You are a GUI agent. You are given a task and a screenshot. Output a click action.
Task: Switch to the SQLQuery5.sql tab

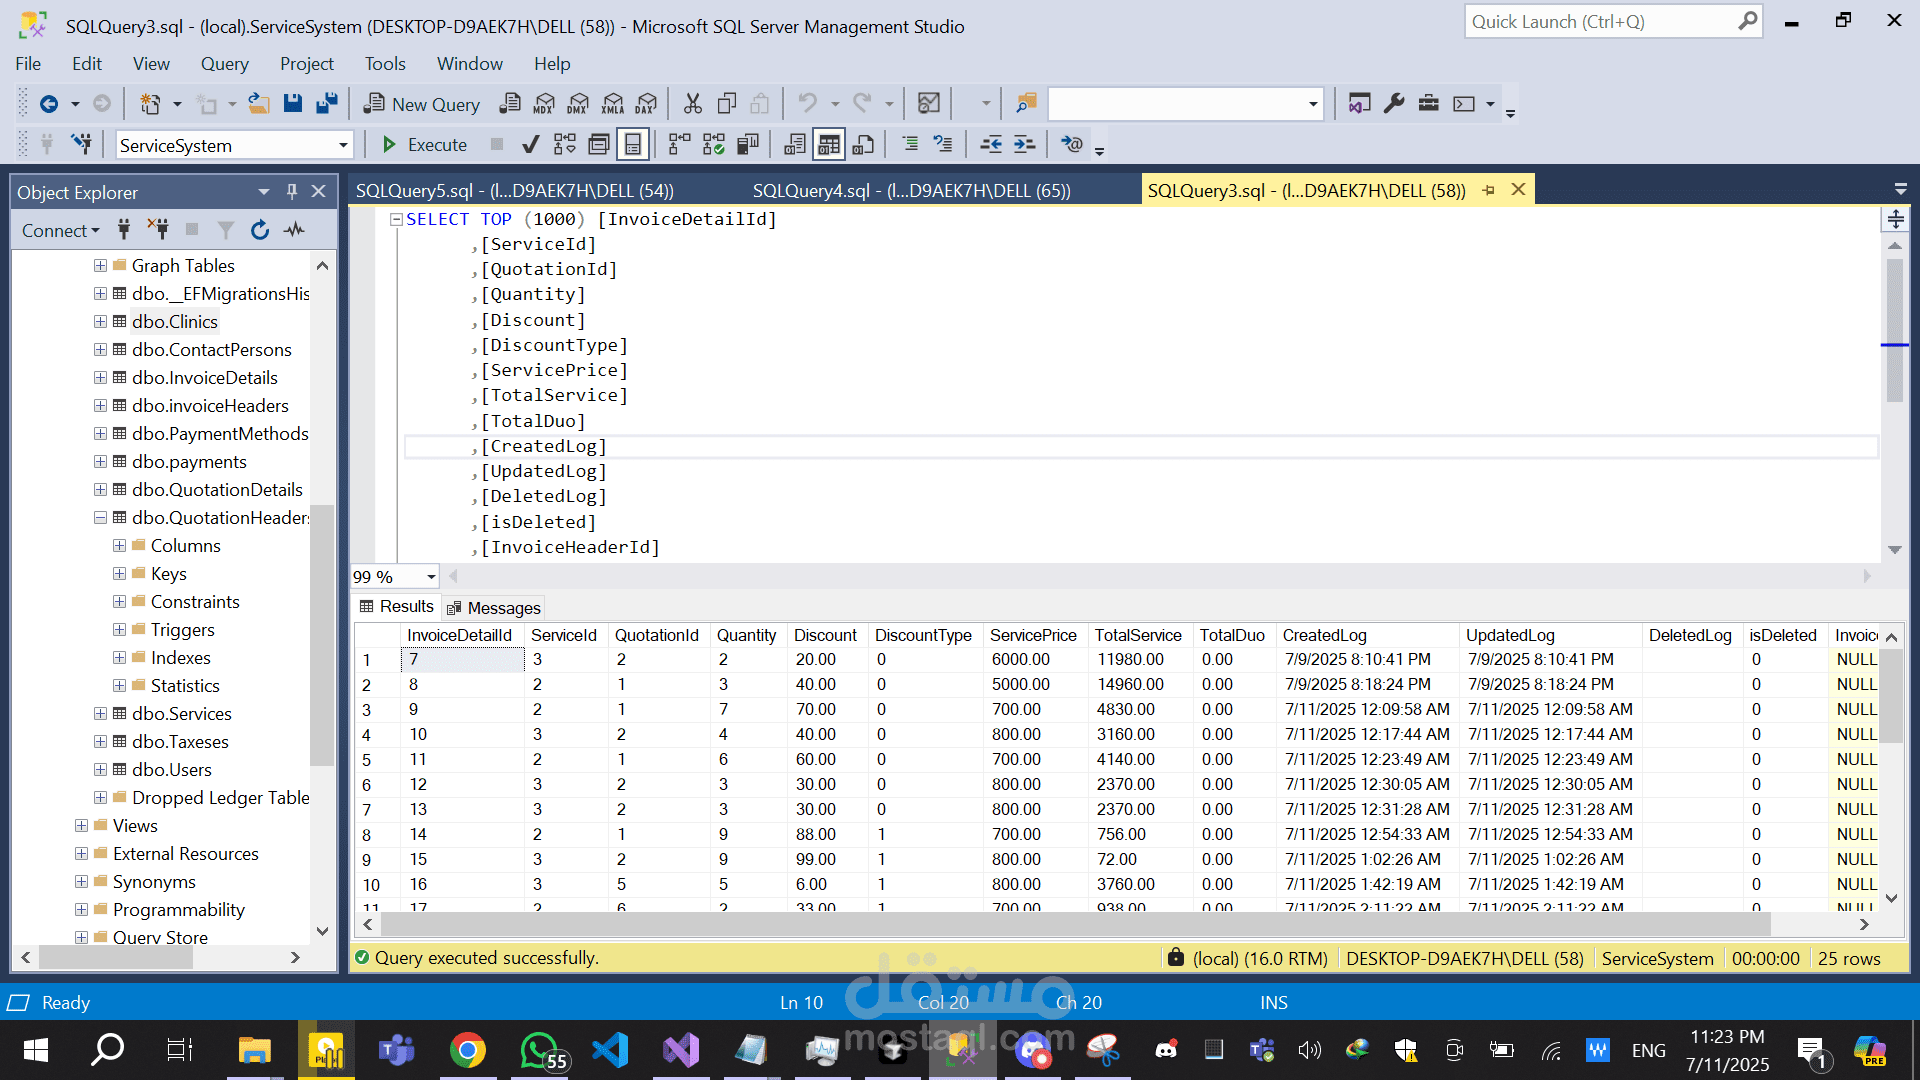tap(515, 190)
